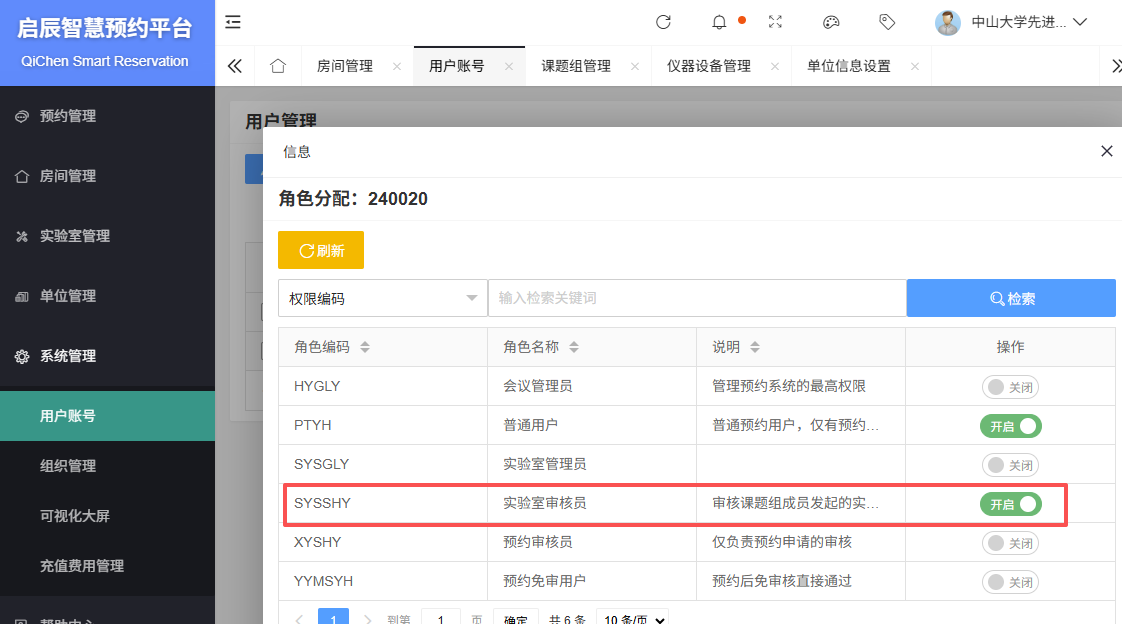Screen dimensions: 1122x624
Task: Enable the 会议管理员 role toggle
Action: 1010,387
